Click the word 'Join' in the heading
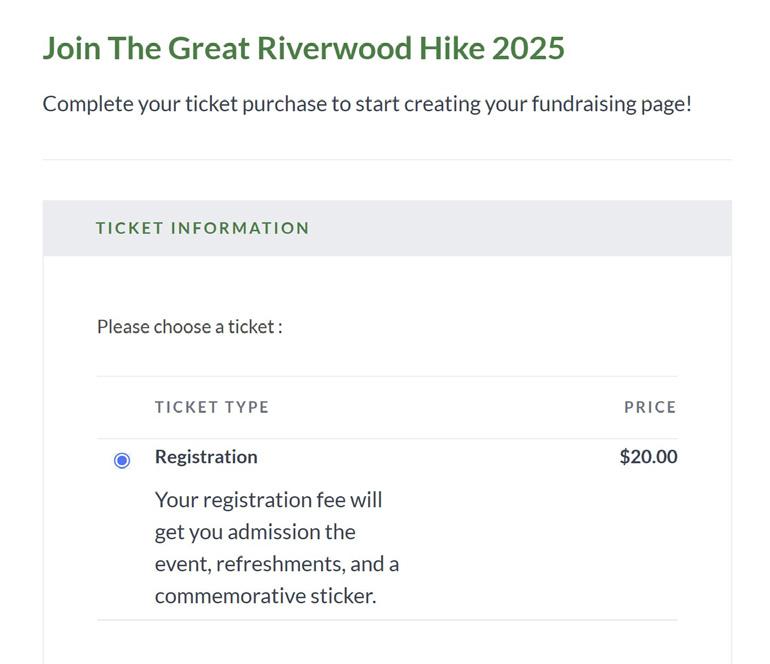 click(x=71, y=48)
